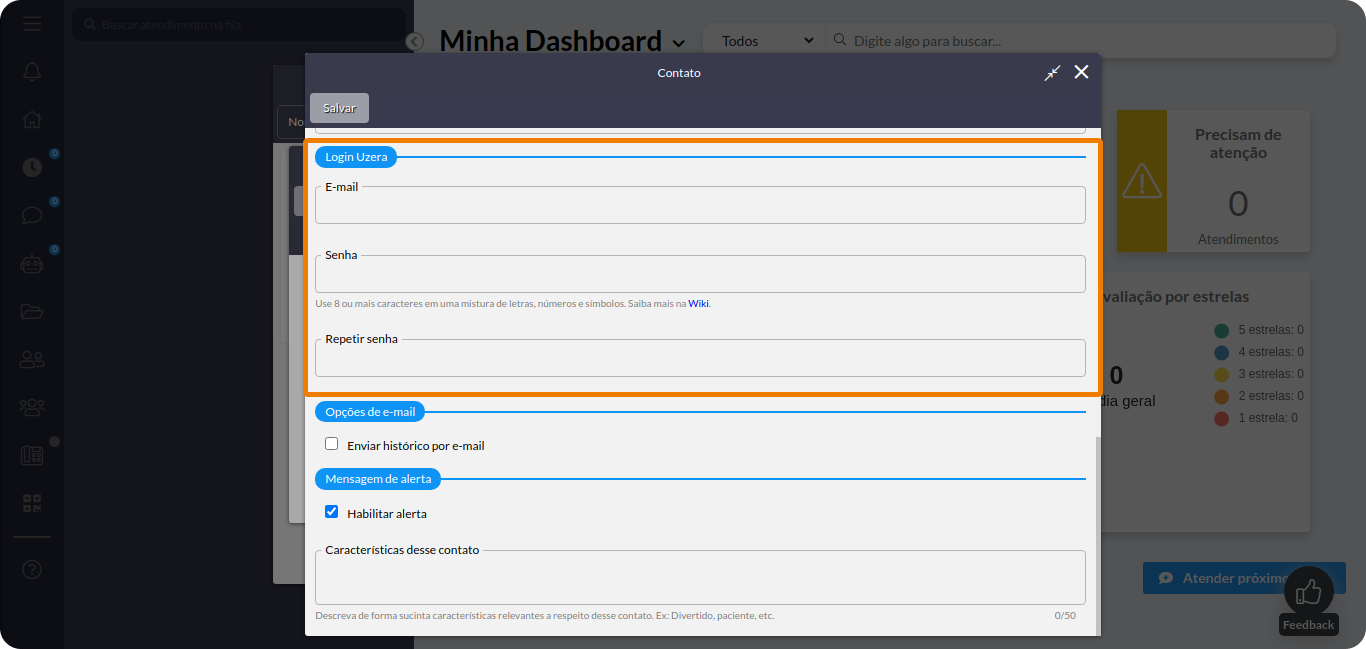Focus the Senha input field
Viewport: 1366px width, 649px height.
(x=700, y=274)
